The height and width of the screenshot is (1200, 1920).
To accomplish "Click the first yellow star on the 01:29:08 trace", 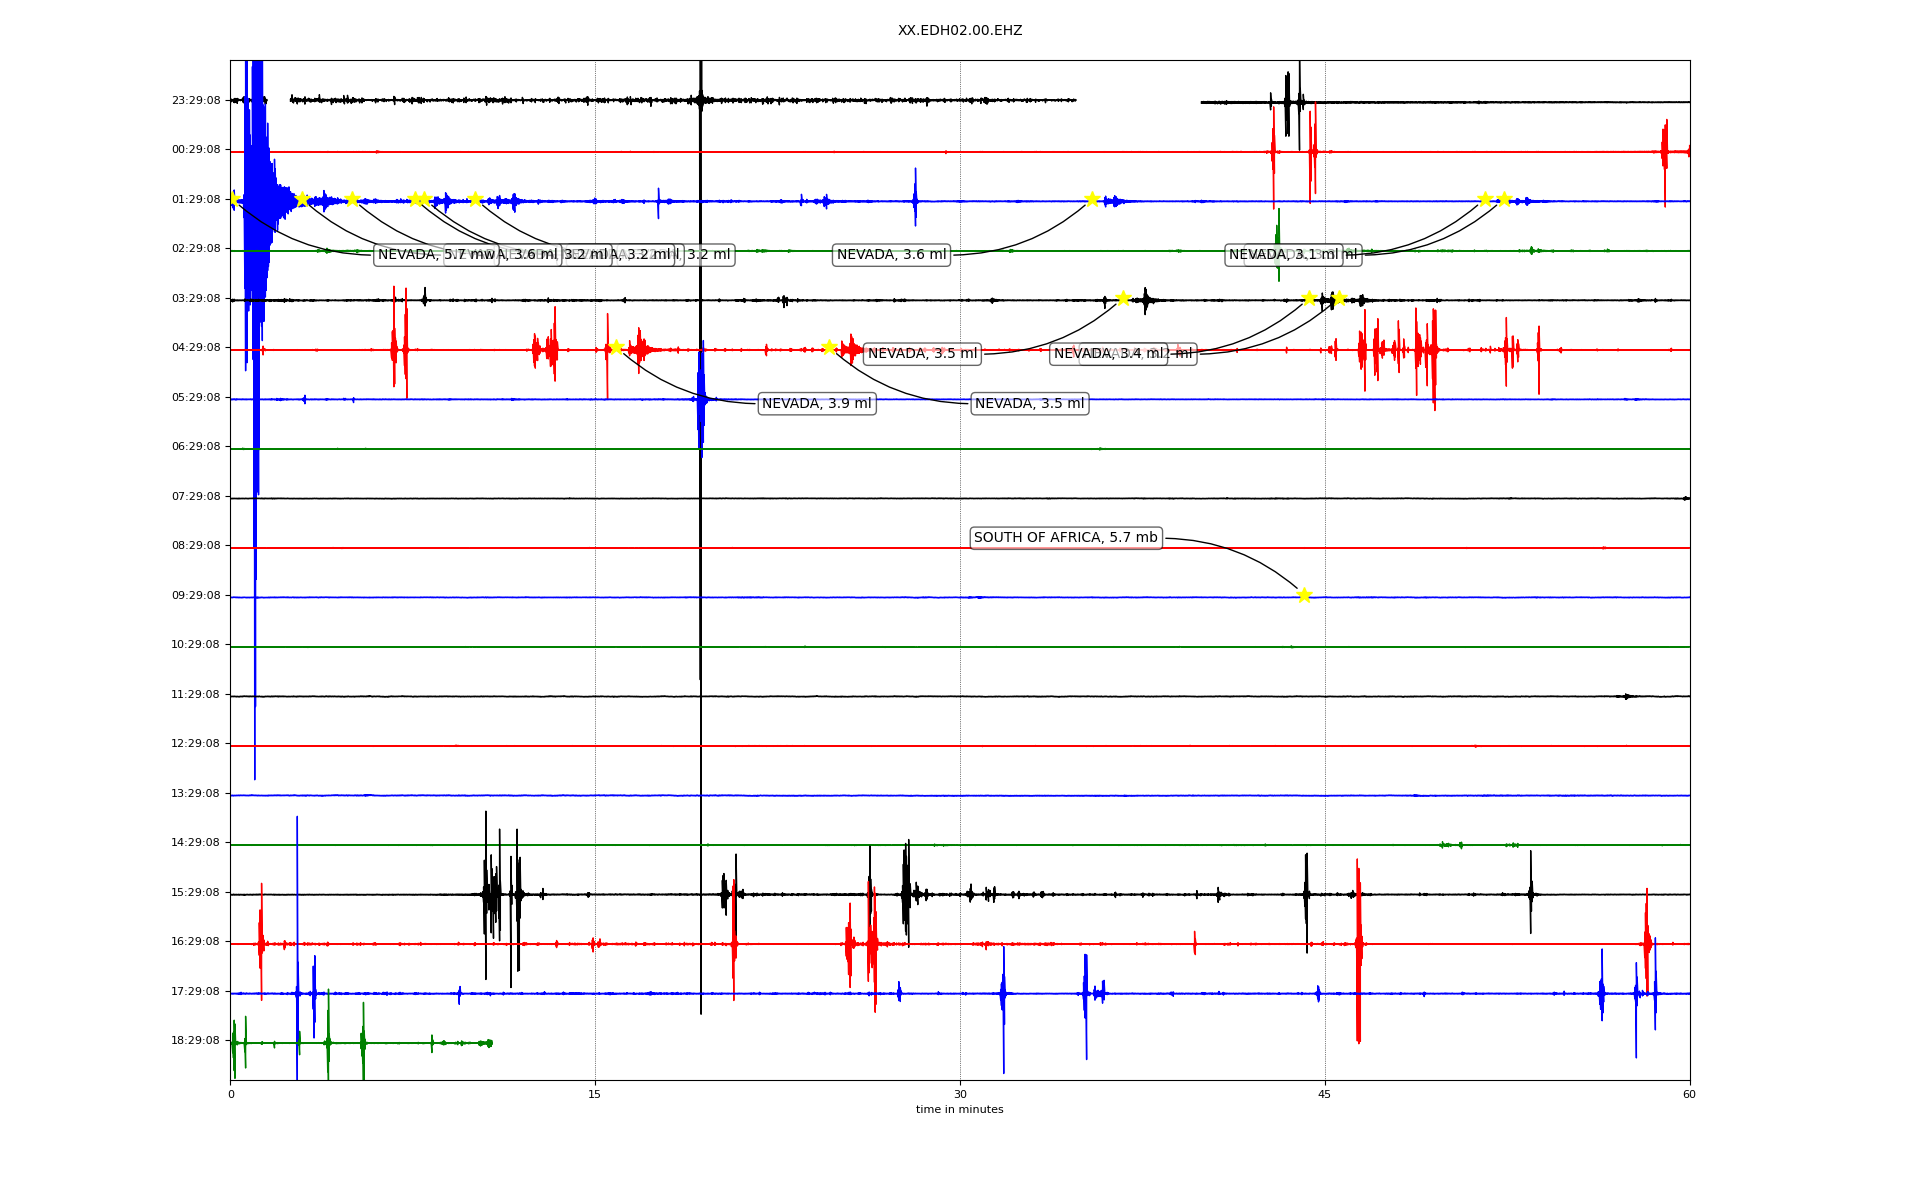I will tap(234, 199).
